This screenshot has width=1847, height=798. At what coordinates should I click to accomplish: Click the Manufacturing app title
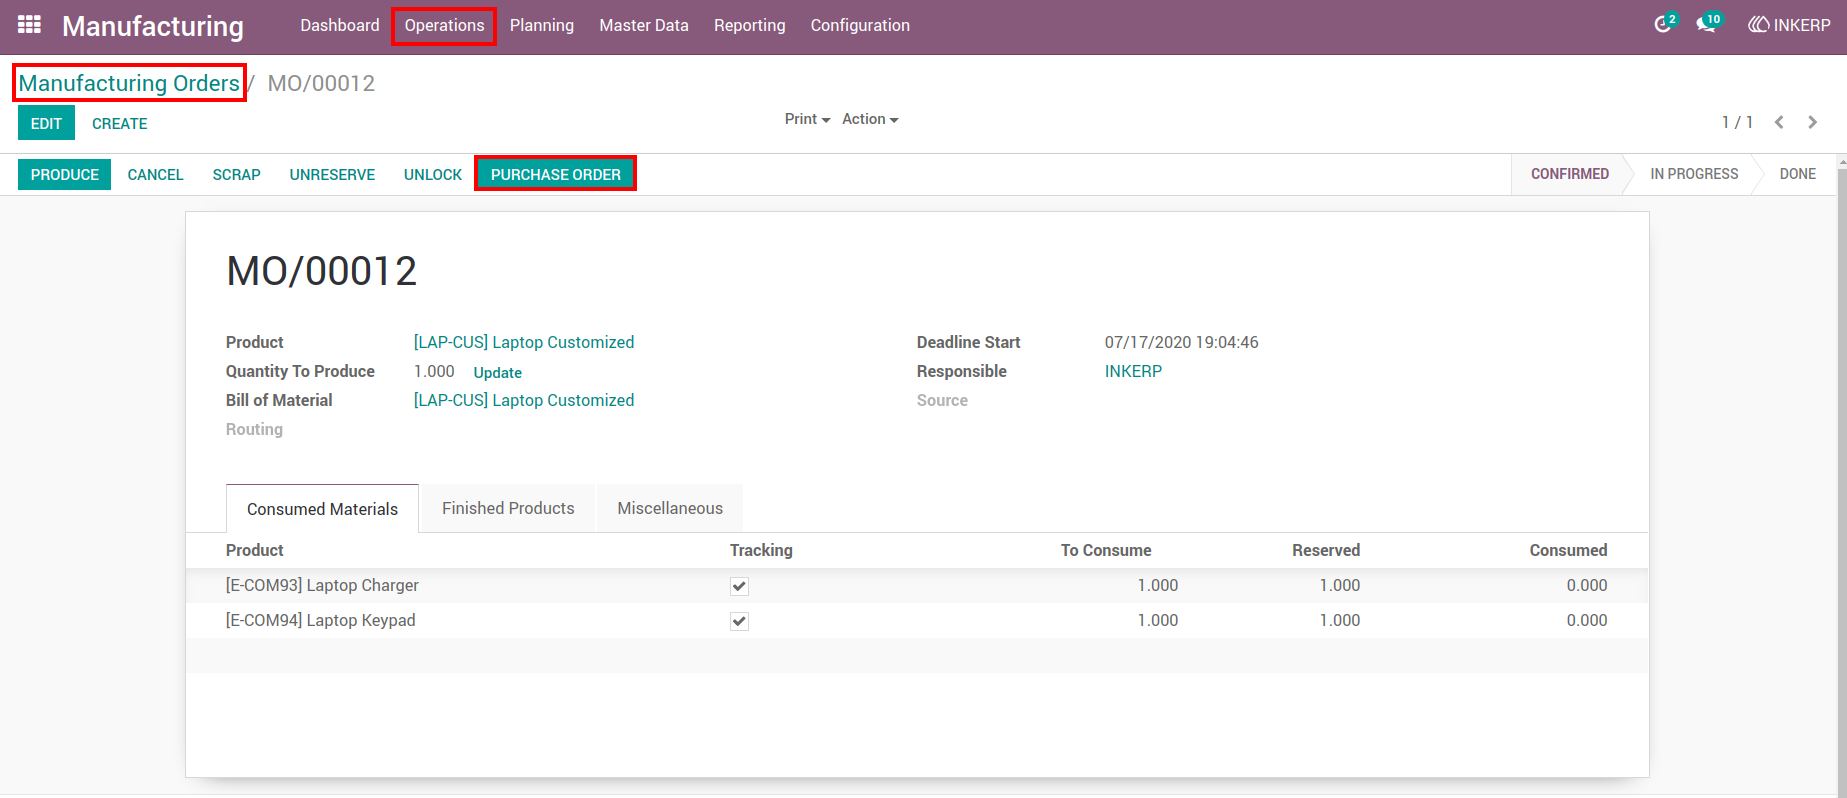[x=153, y=26]
